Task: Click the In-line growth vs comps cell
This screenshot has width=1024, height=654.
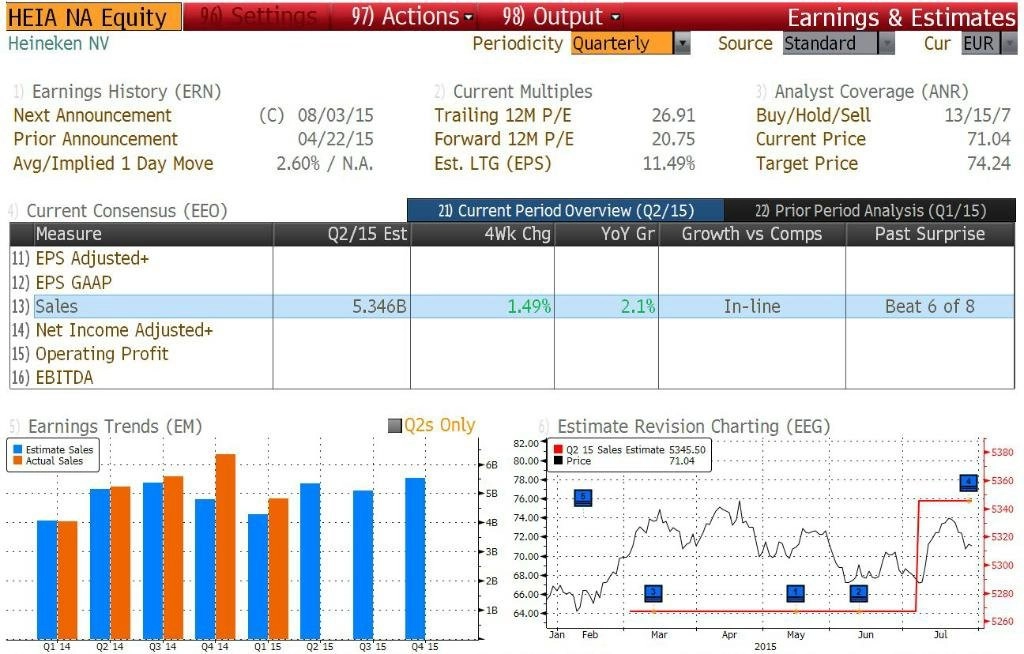Action: (x=752, y=306)
